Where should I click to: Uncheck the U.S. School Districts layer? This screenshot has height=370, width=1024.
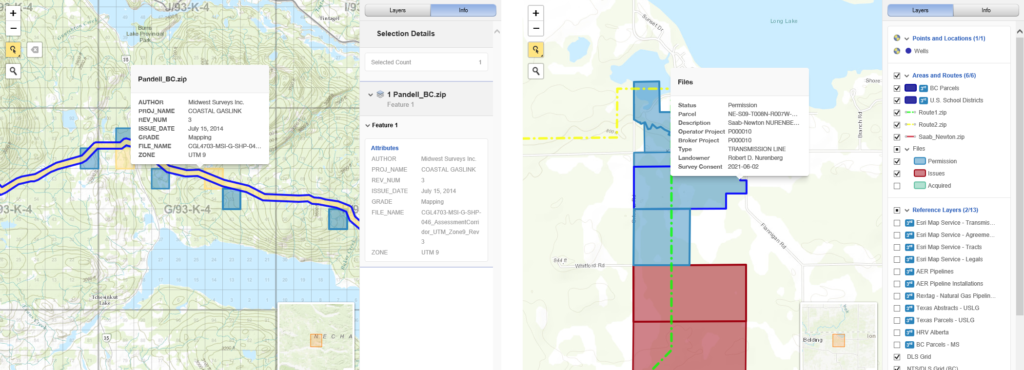897,100
